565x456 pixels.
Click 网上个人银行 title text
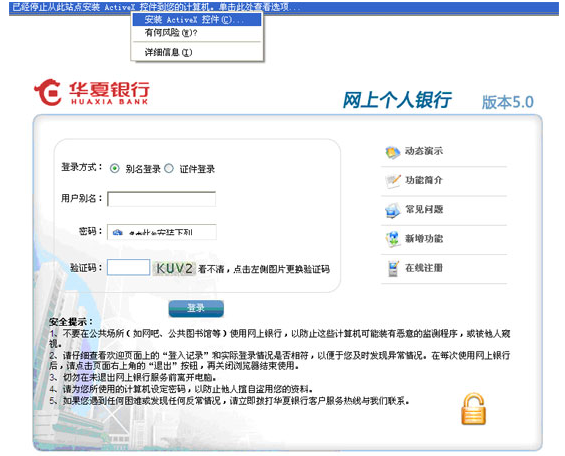pyautogui.click(x=396, y=100)
